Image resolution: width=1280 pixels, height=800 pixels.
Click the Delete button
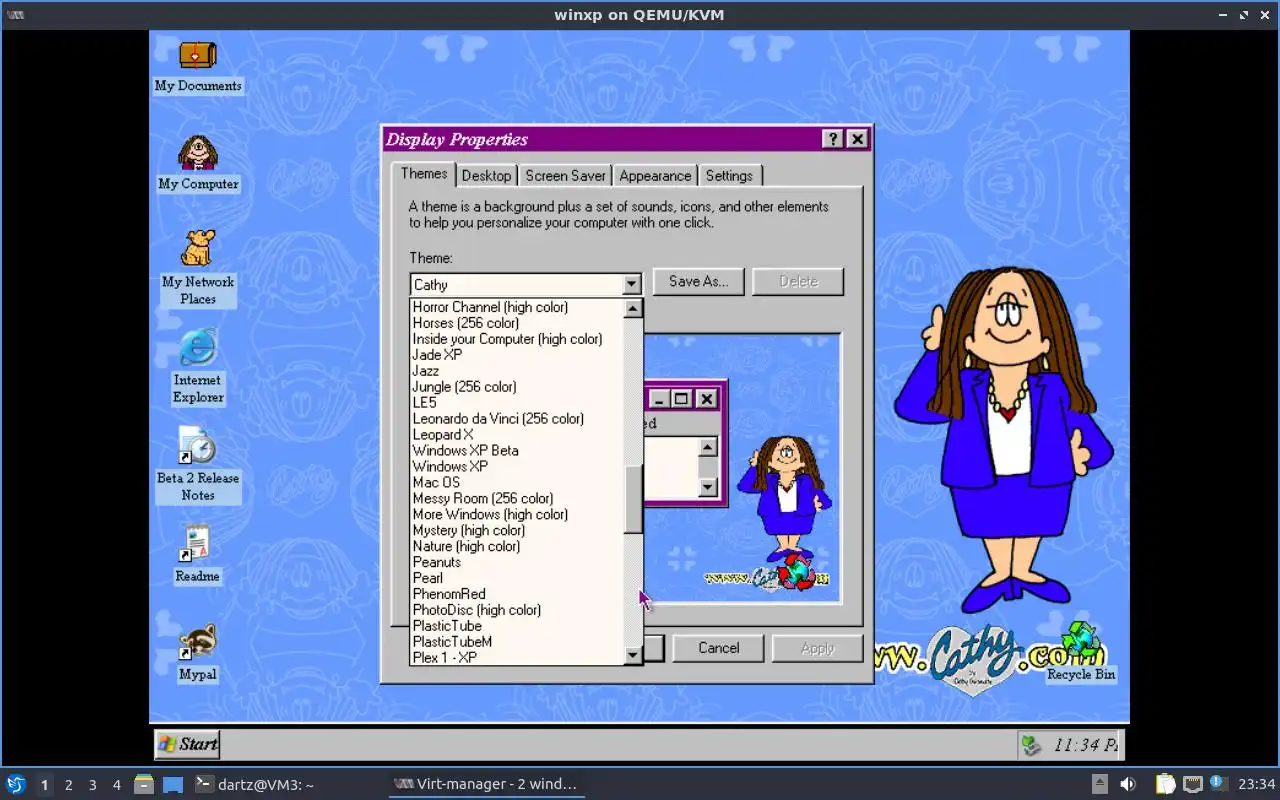click(798, 281)
